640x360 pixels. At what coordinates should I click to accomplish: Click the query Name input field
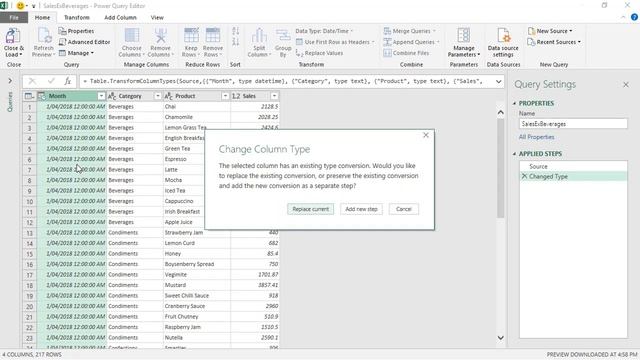pyautogui.click(x=573, y=124)
